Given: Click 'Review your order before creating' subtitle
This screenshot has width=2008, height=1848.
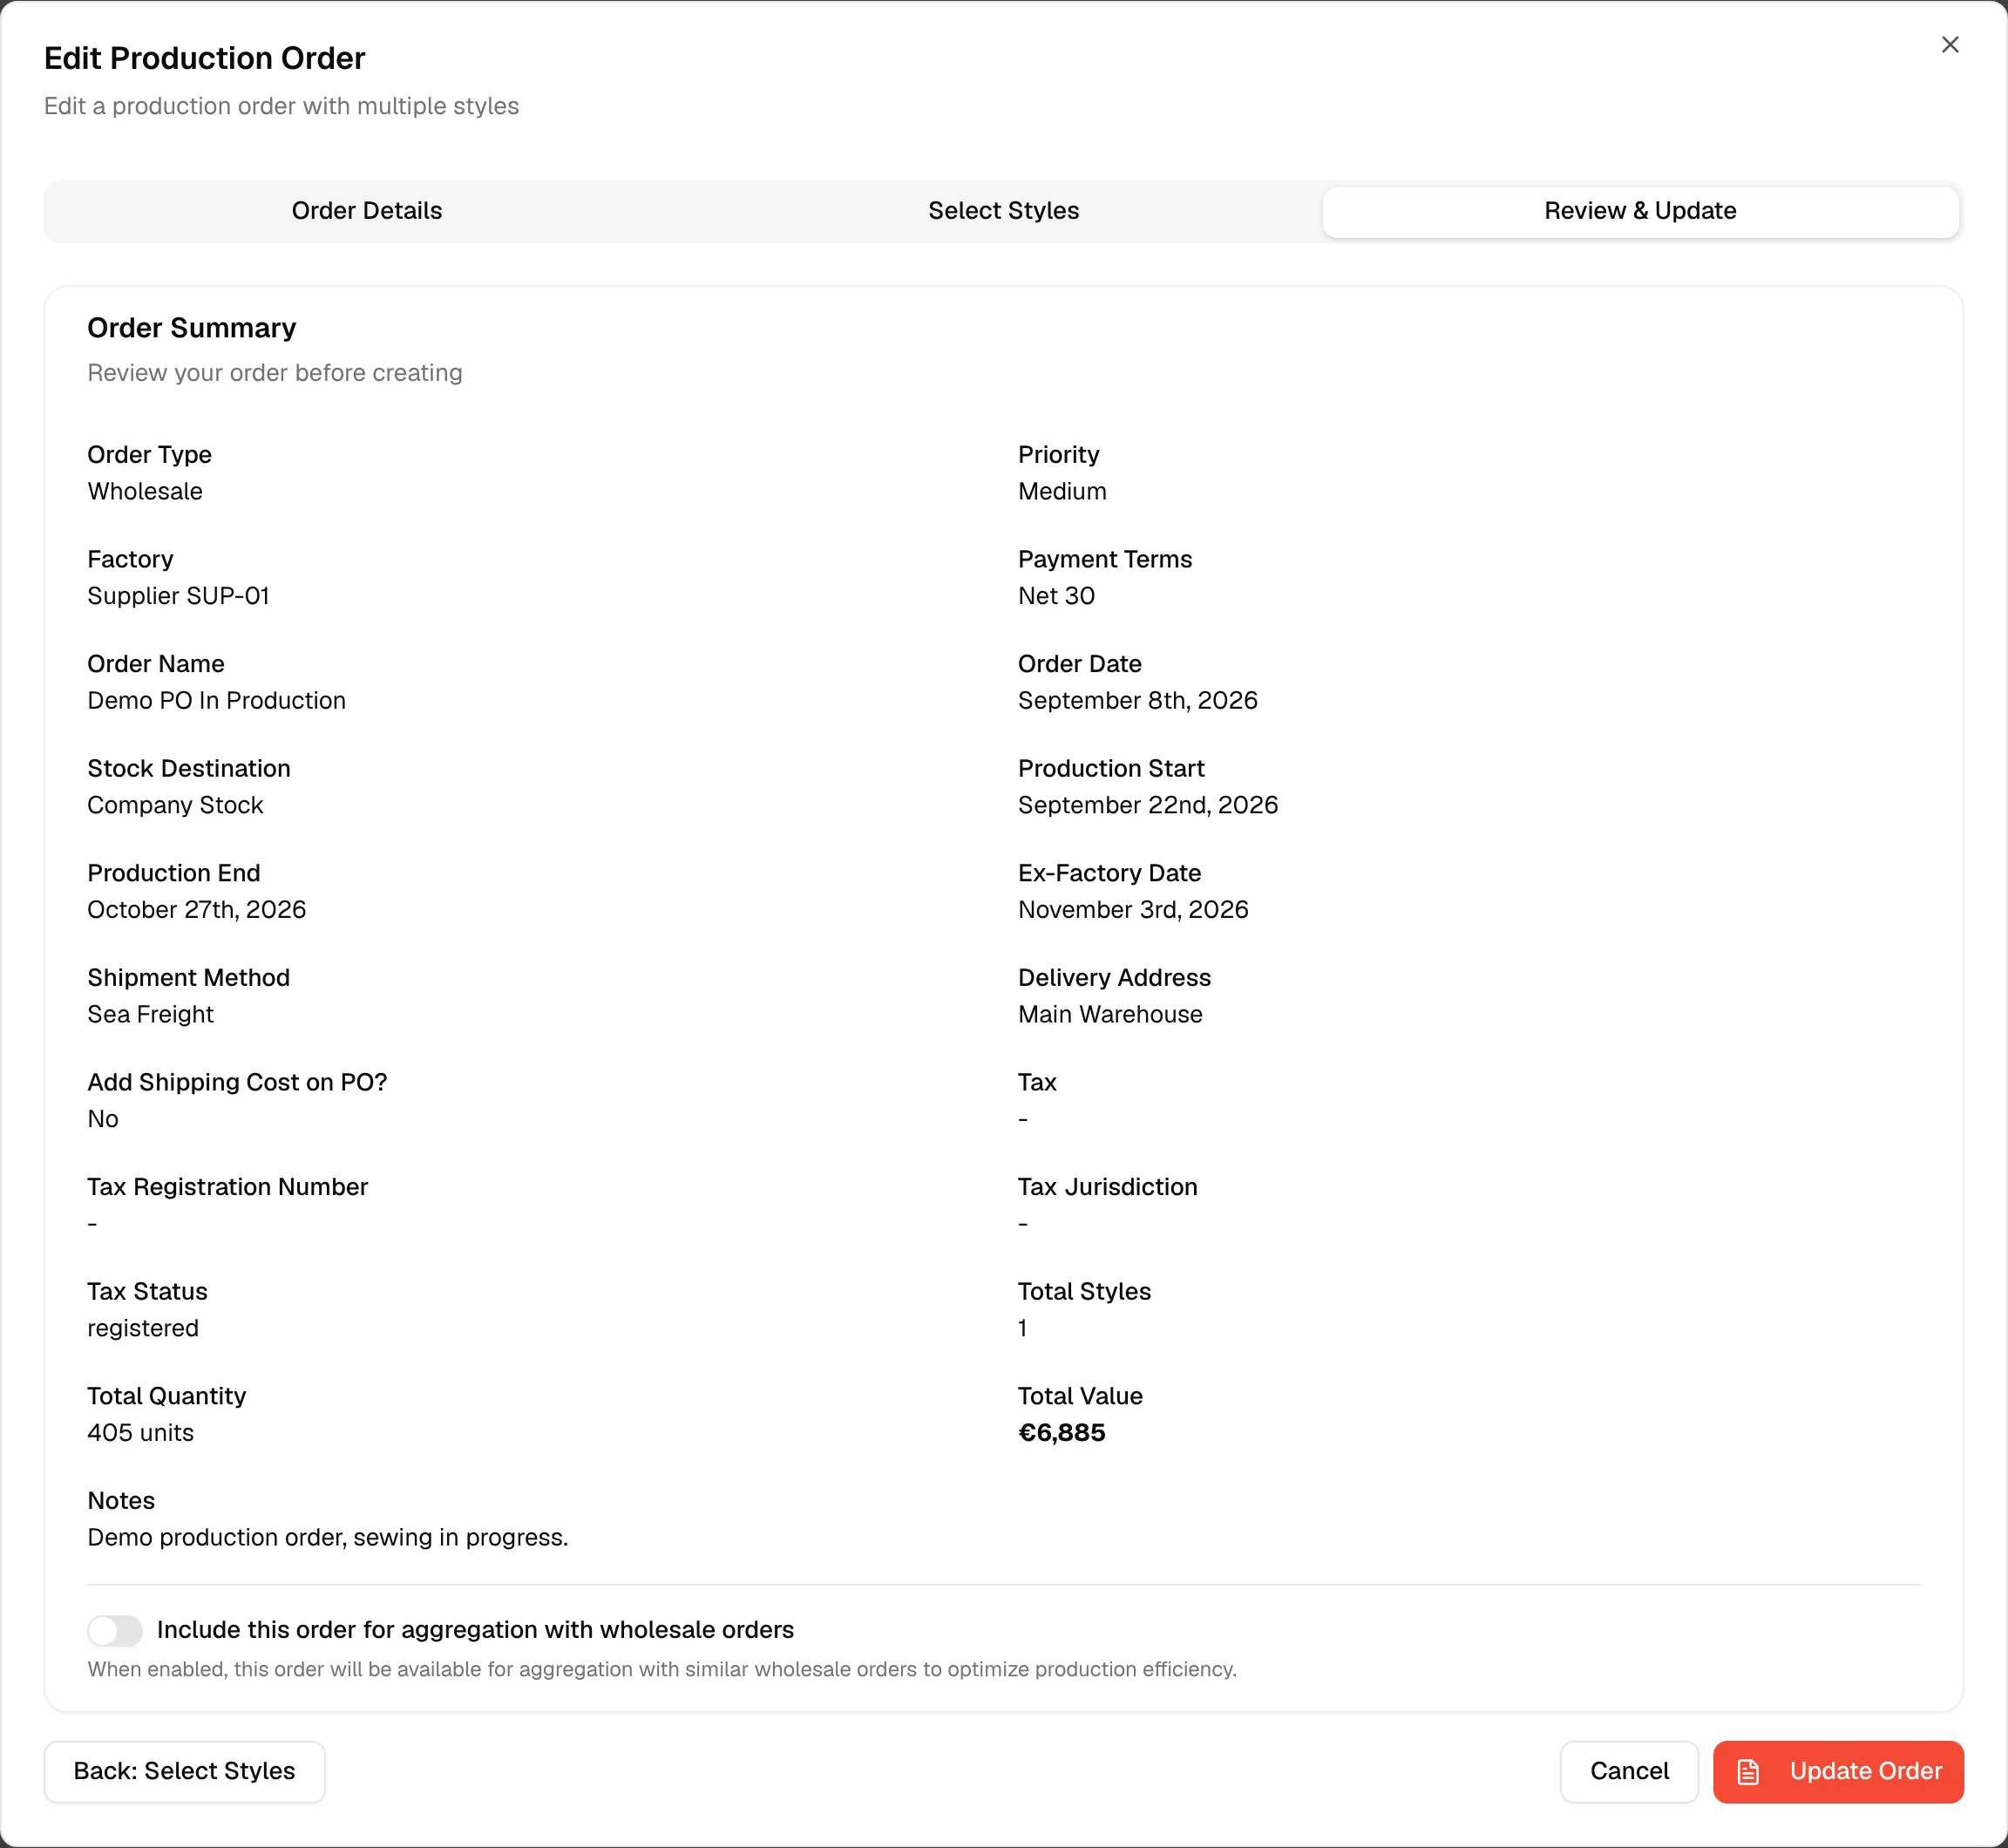Looking at the screenshot, I should [275, 373].
